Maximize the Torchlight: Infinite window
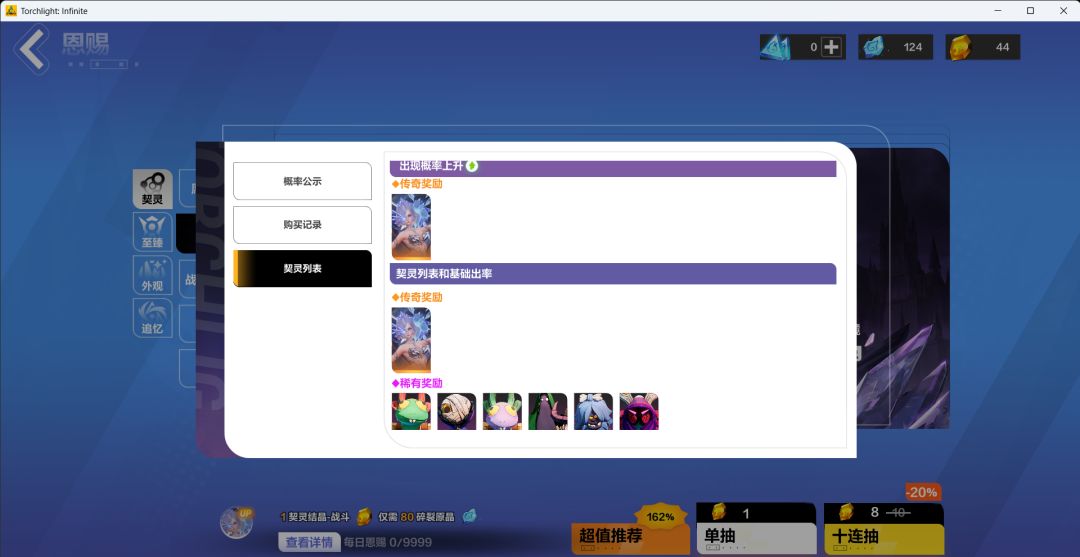The height and width of the screenshot is (557, 1080). point(1030,10)
